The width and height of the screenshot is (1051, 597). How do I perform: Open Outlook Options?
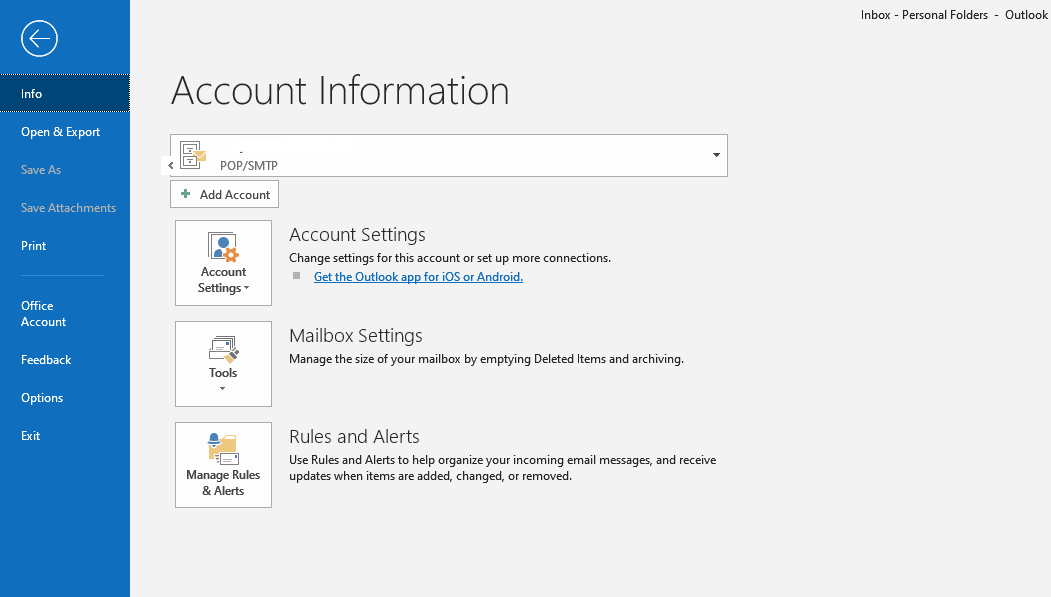tap(42, 398)
